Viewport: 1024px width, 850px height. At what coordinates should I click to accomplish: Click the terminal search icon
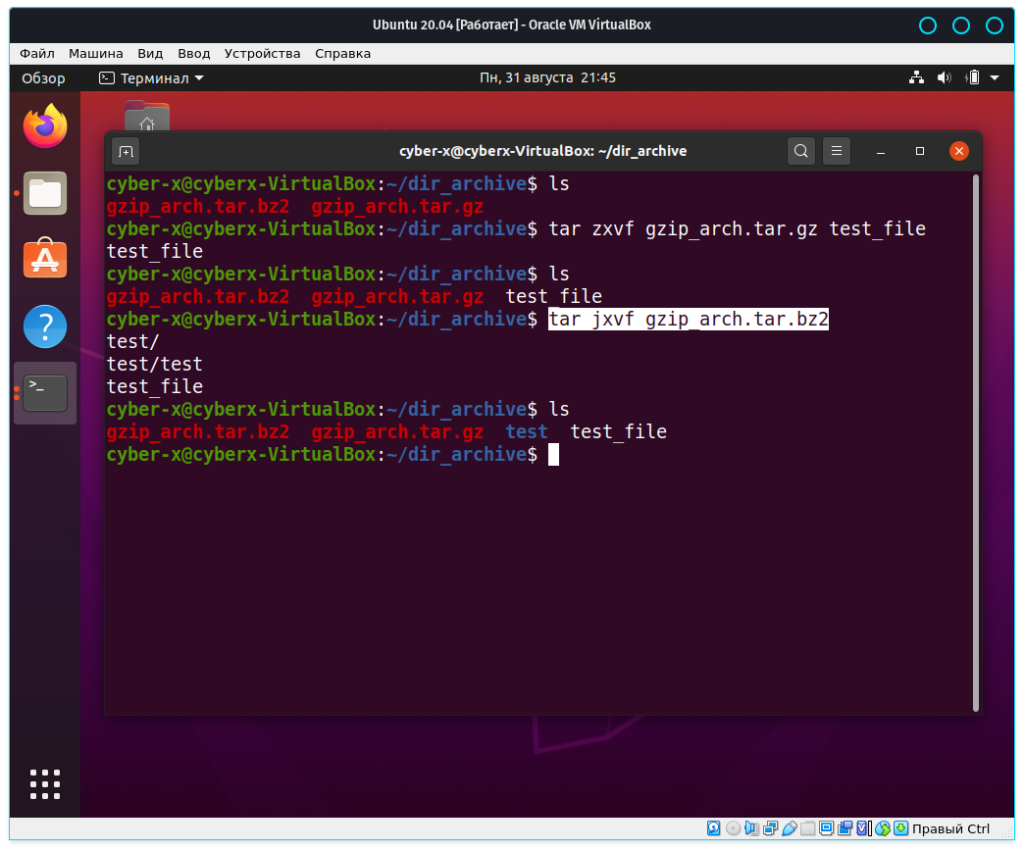801,151
